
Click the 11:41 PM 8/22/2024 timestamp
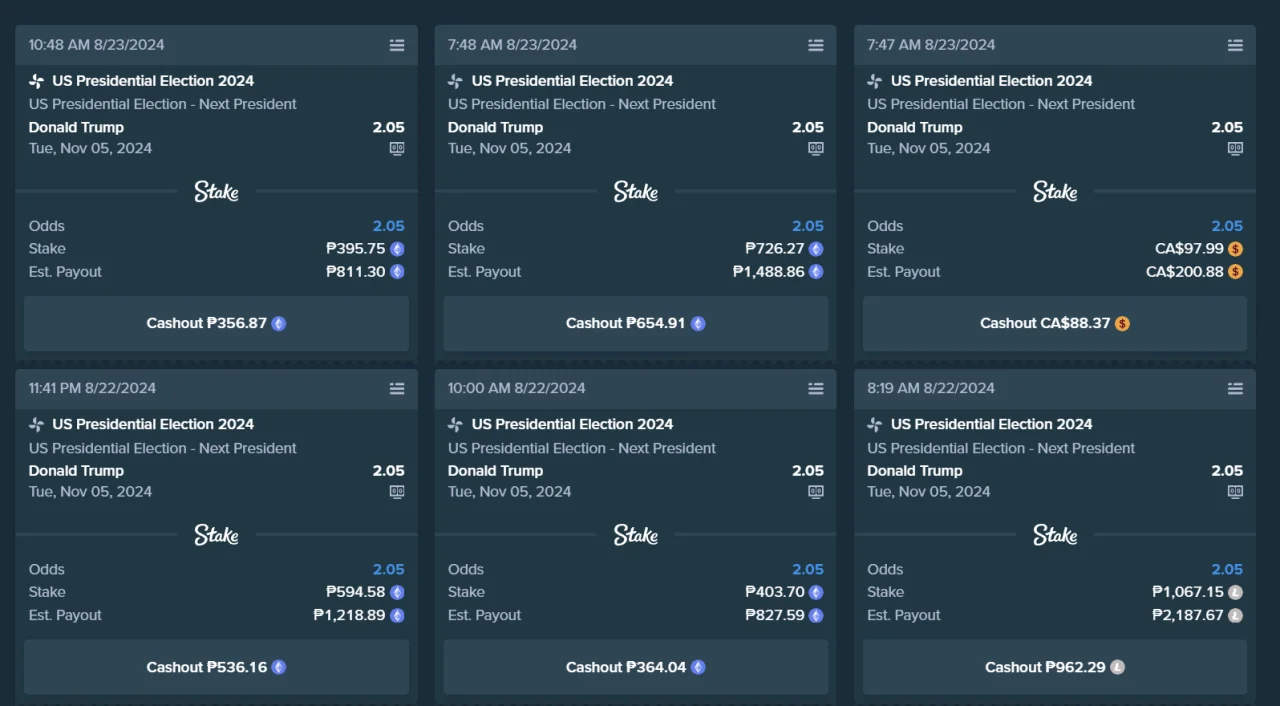coord(93,388)
